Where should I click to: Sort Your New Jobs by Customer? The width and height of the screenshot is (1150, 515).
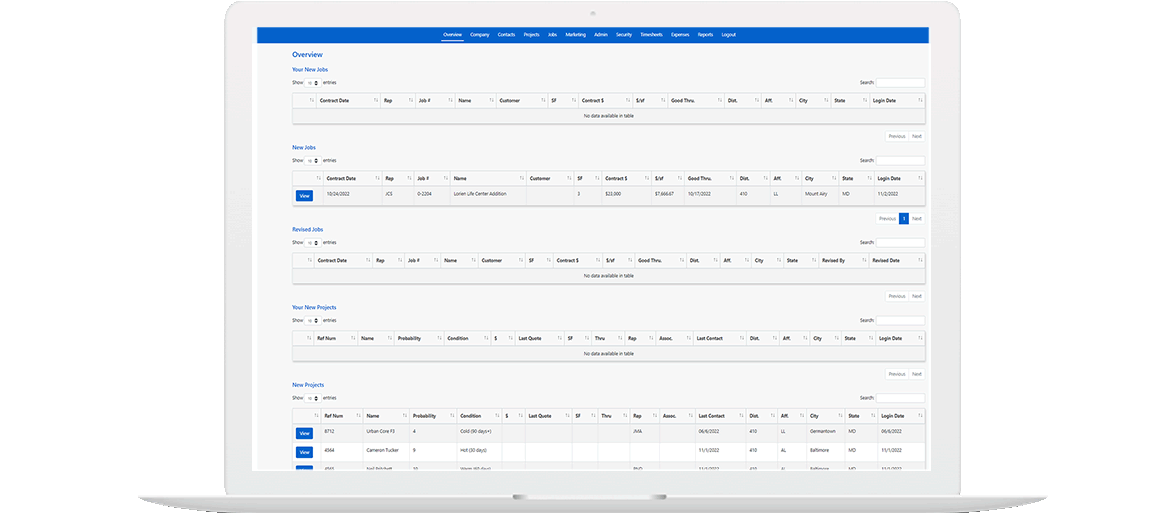[521, 101]
